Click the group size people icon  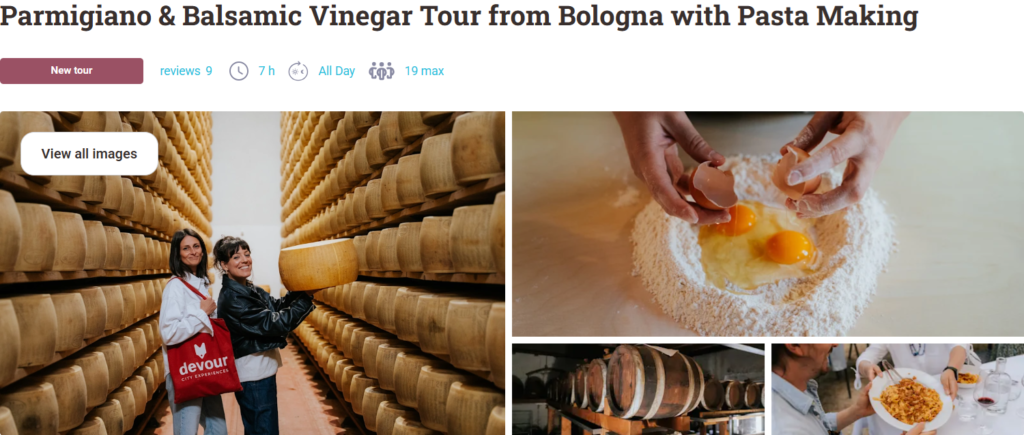[381, 71]
